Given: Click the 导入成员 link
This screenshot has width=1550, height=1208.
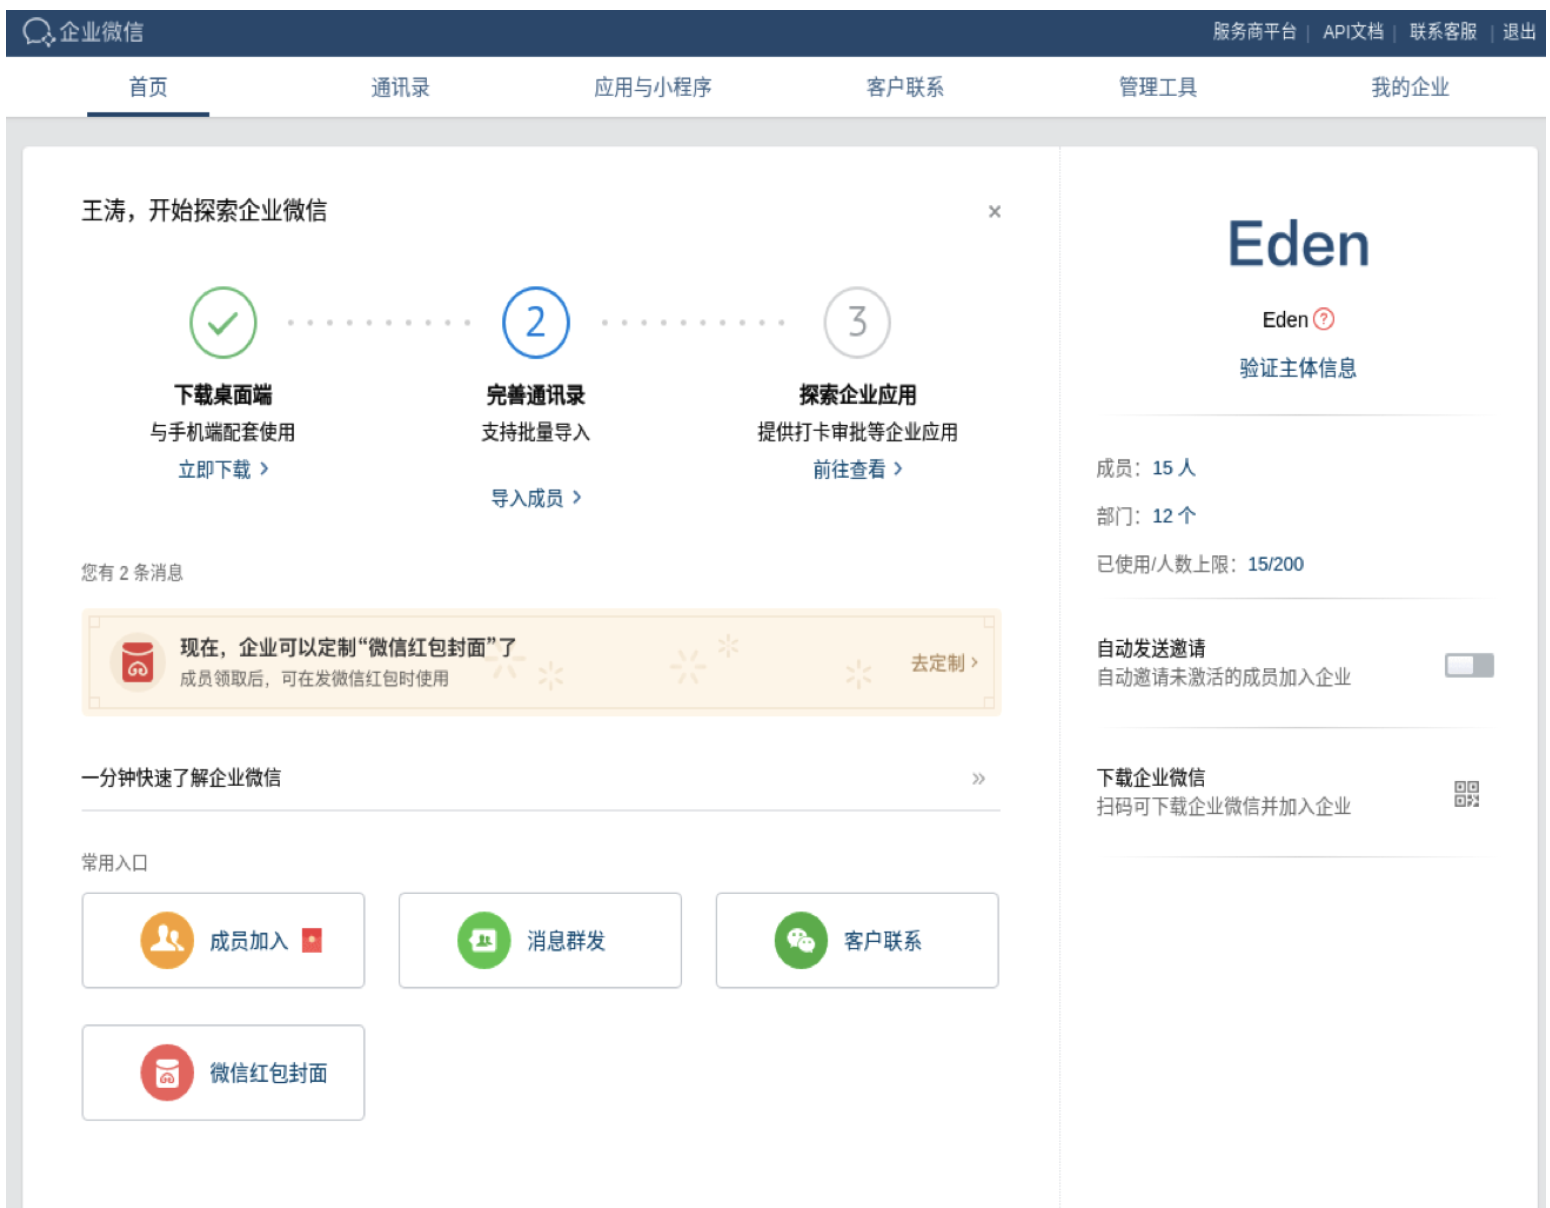Looking at the screenshot, I should [536, 498].
